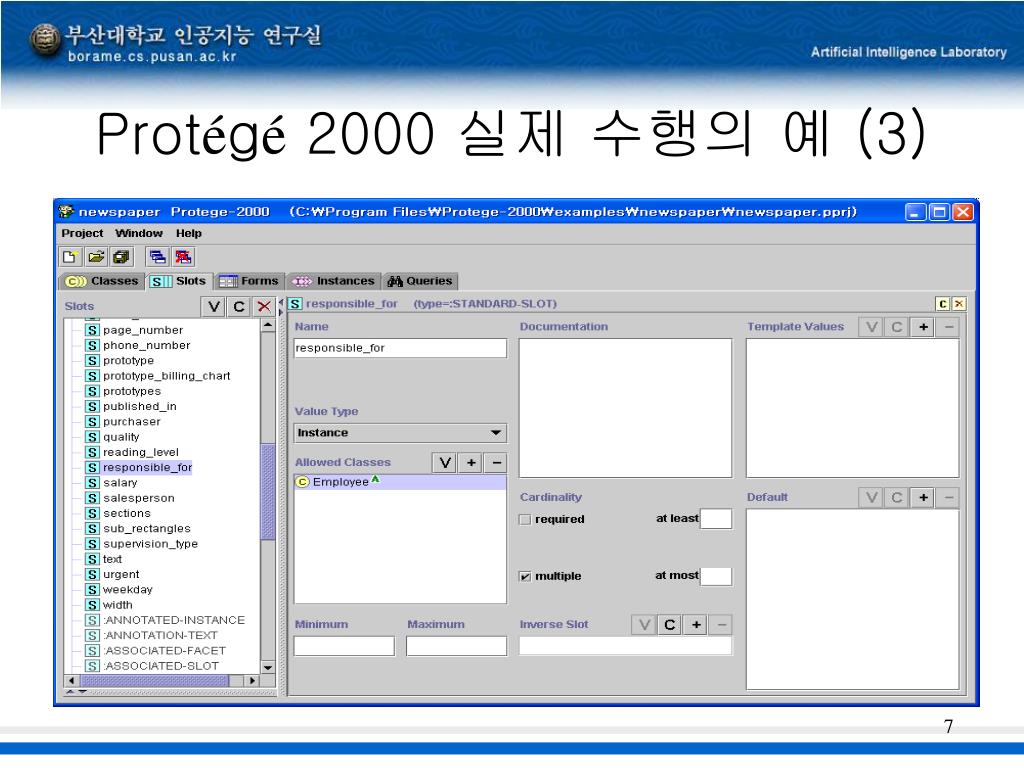
Task: Remove allowed class with minus button
Action: pyautogui.click(x=496, y=462)
